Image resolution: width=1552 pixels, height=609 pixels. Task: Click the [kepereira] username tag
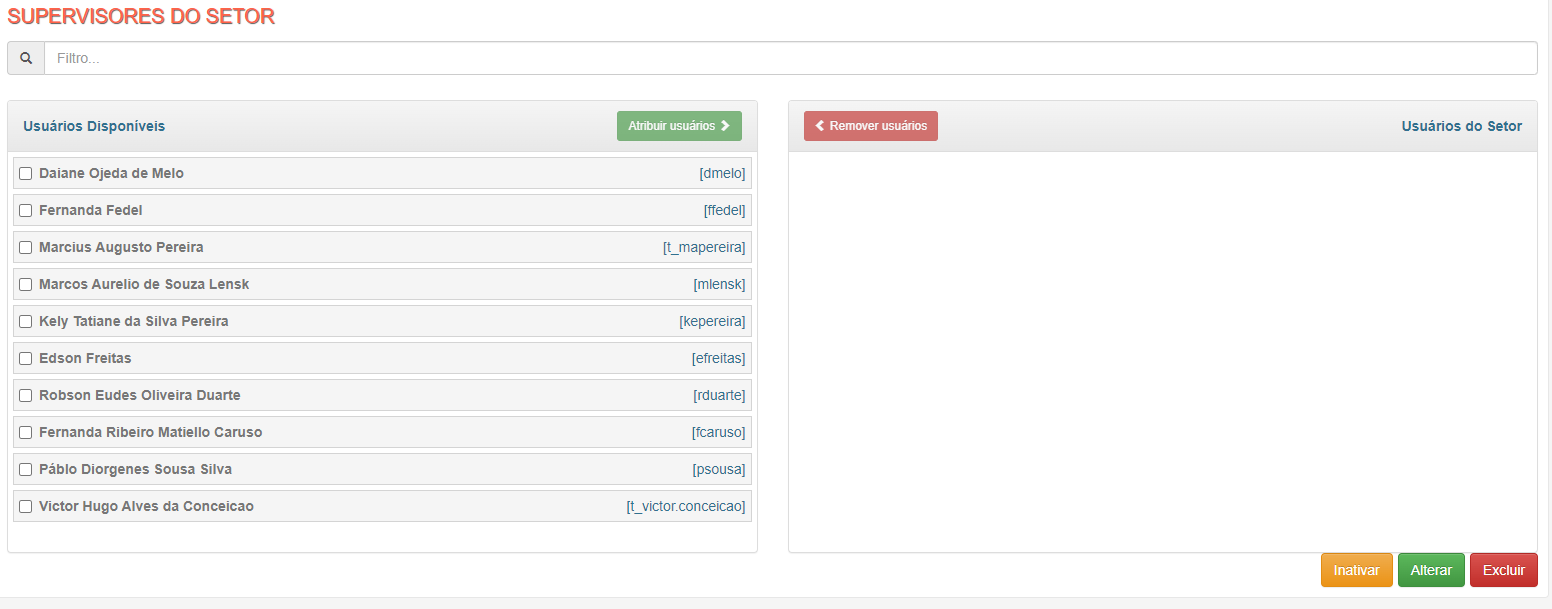click(x=712, y=321)
